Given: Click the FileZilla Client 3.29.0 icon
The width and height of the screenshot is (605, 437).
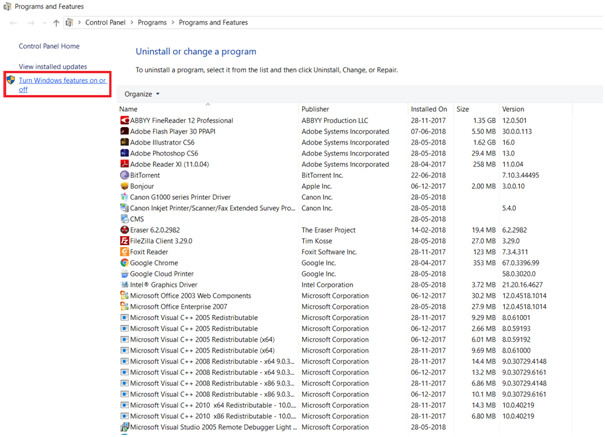Looking at the screenshot, I should (124, 241).
